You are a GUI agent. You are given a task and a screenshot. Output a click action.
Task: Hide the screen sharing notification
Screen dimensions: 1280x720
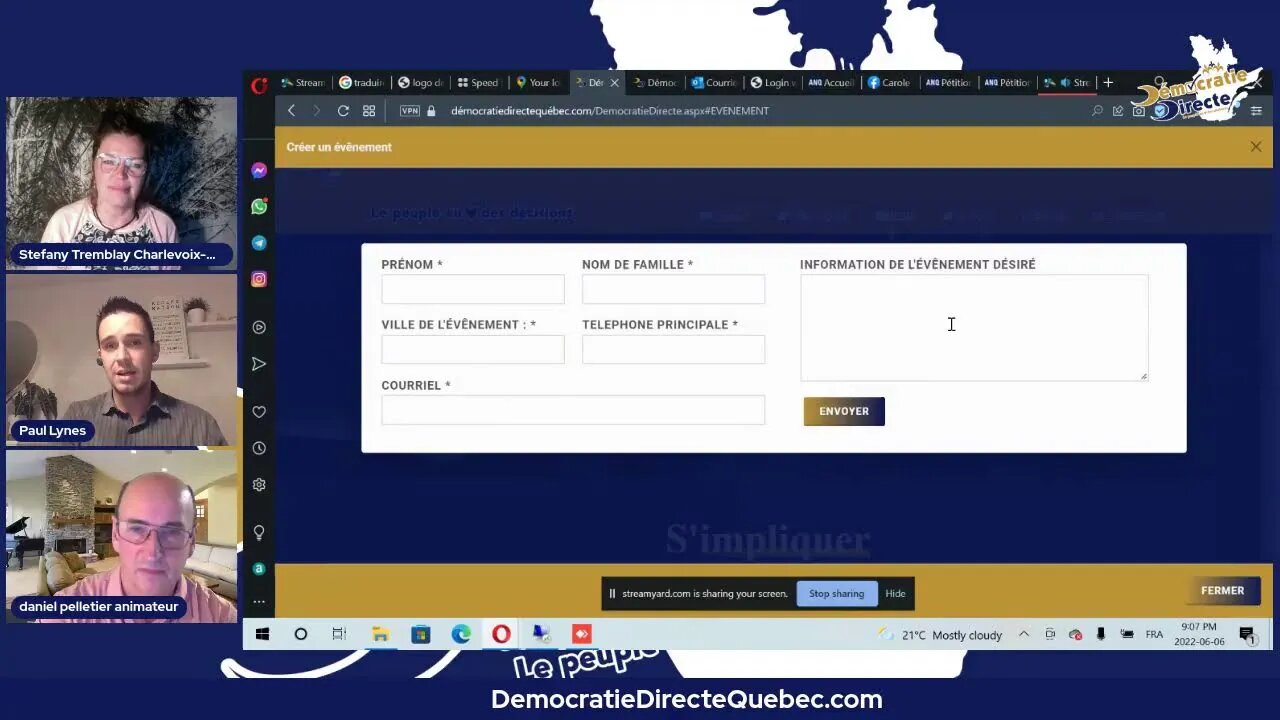click(895, 594)
